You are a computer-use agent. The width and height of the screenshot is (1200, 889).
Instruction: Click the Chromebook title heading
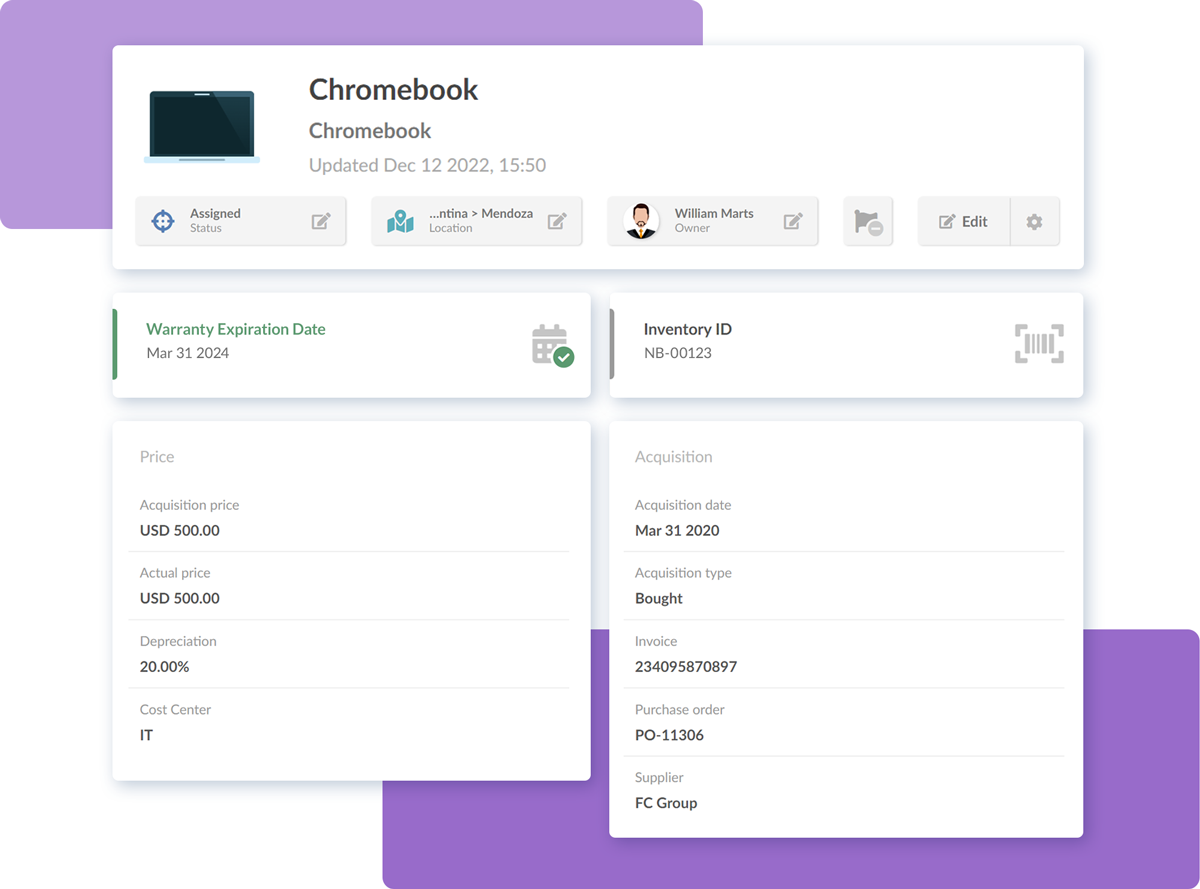pos(393,90)
